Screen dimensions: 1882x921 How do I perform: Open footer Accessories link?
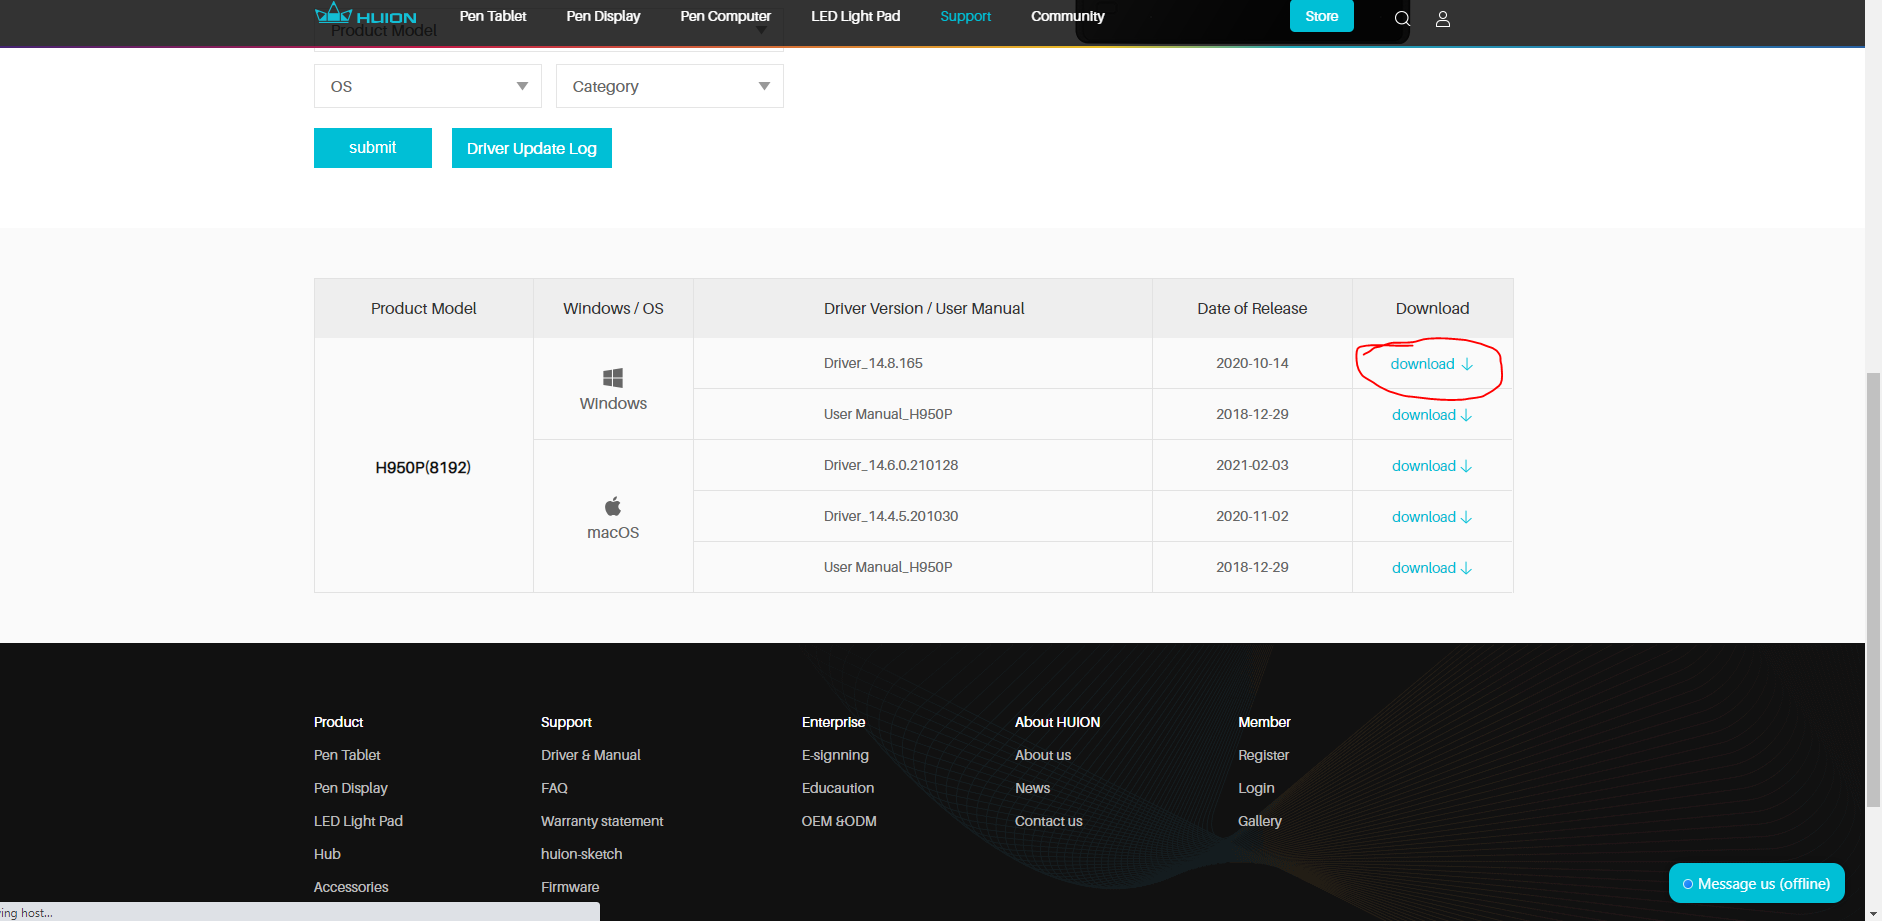(351, 887)
